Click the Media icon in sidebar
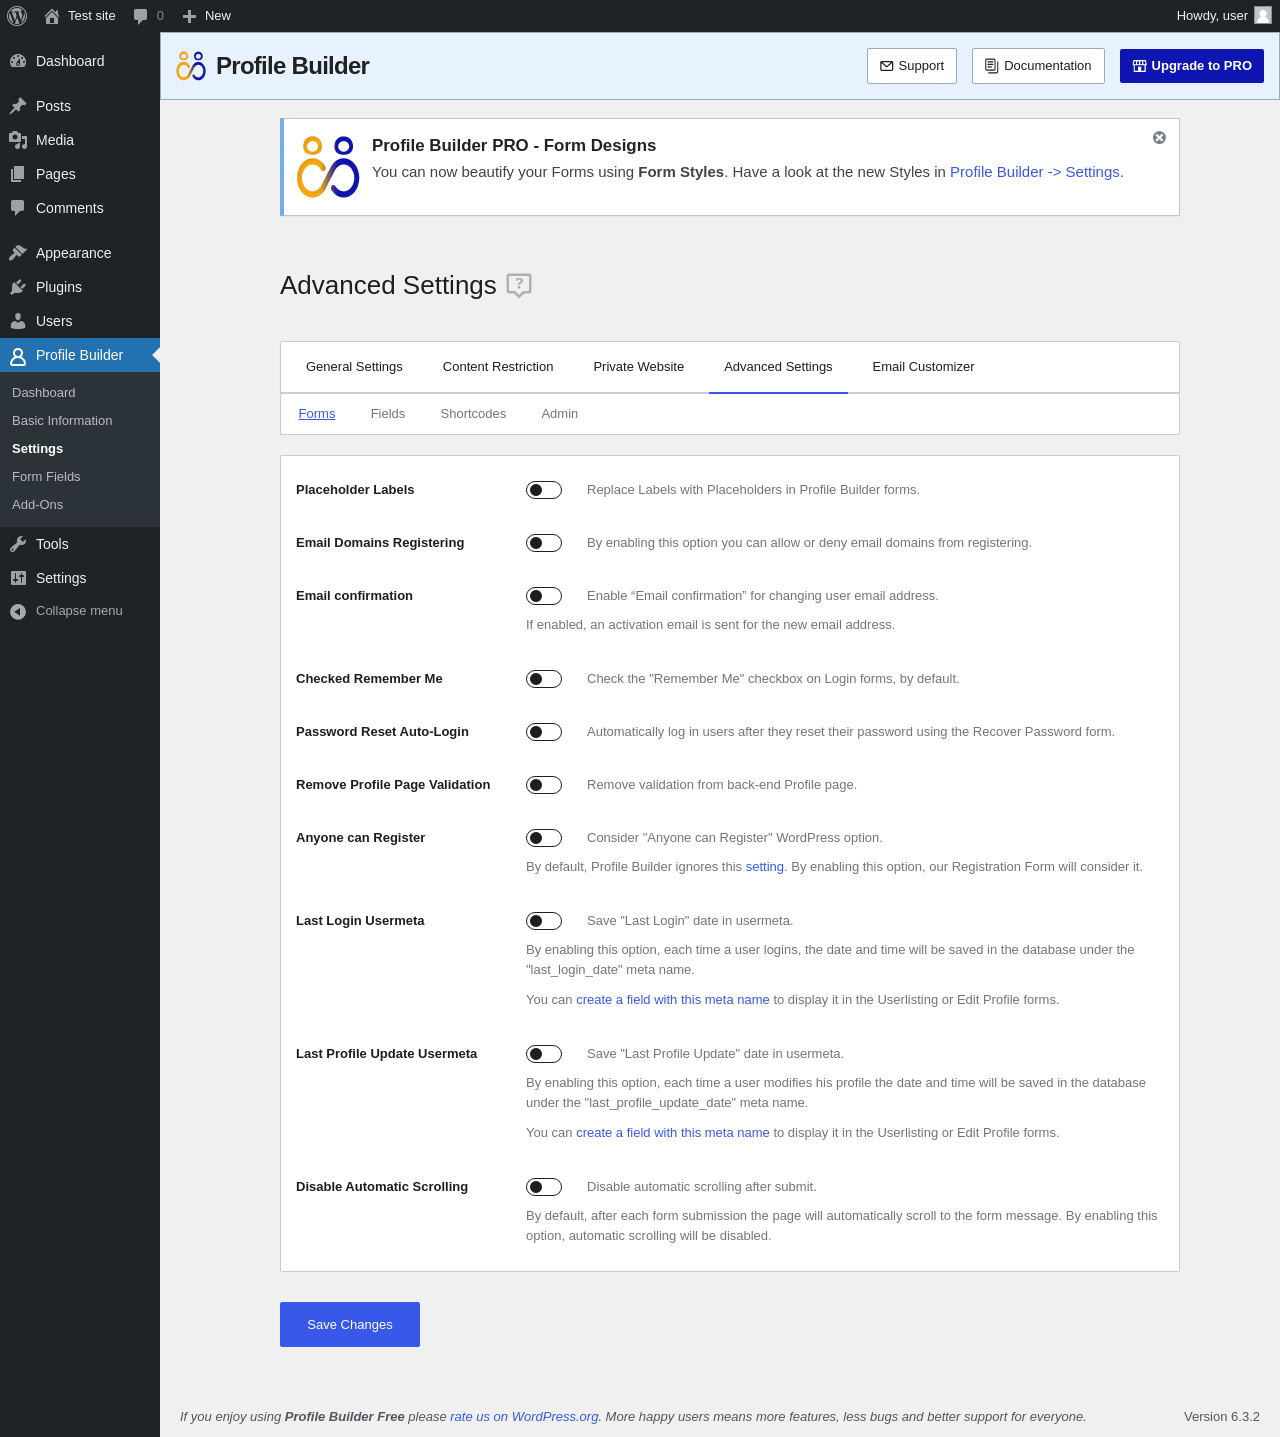Viewport: 1280px width, 1437px height. pyautogui.click(x=18, y=140)
